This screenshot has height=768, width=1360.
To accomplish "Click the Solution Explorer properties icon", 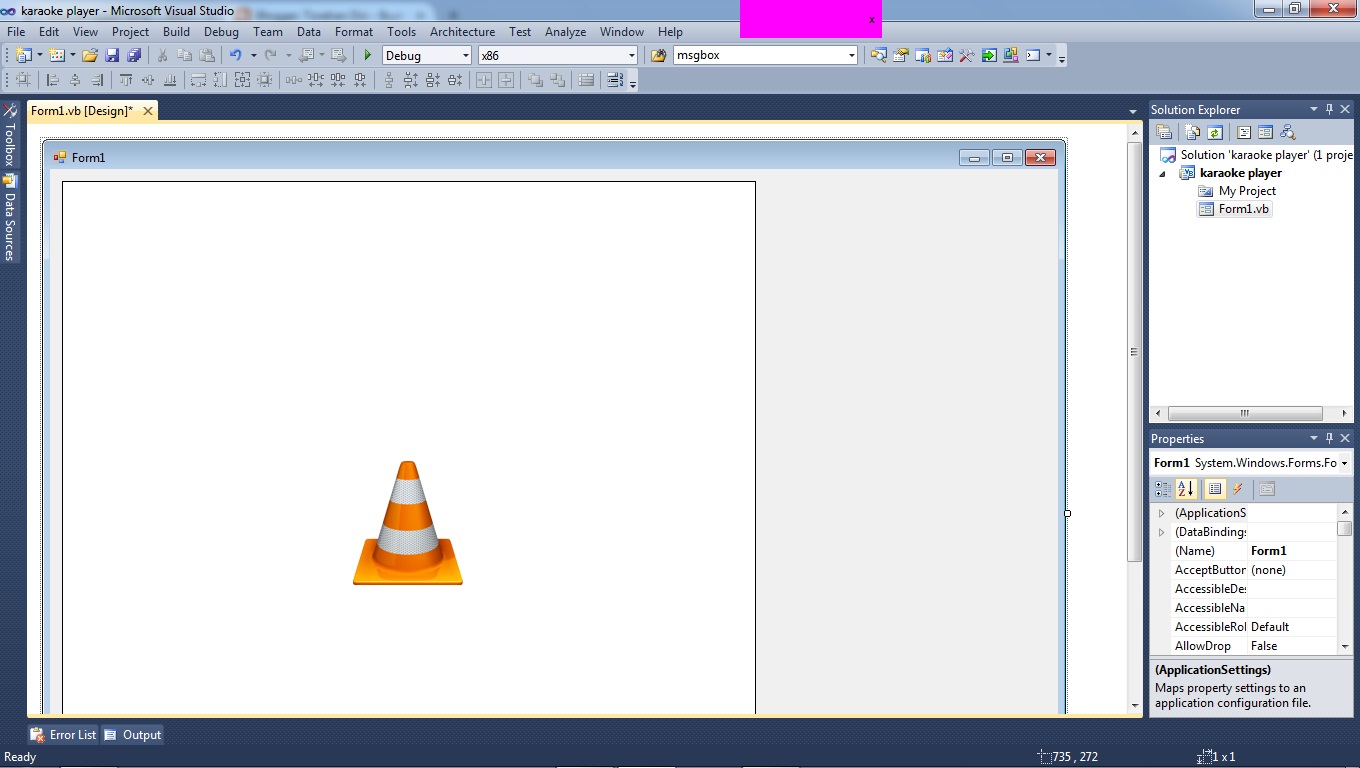I will 1164,132.
